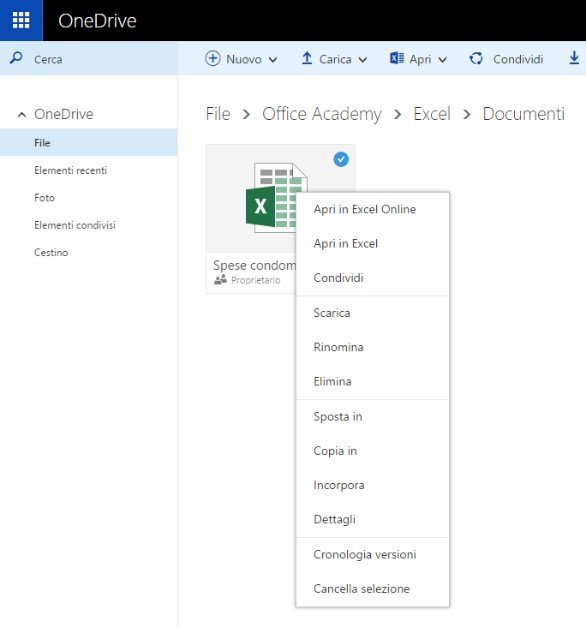
Task: Select Dettagli in the context menu
Action: point(372,519)
